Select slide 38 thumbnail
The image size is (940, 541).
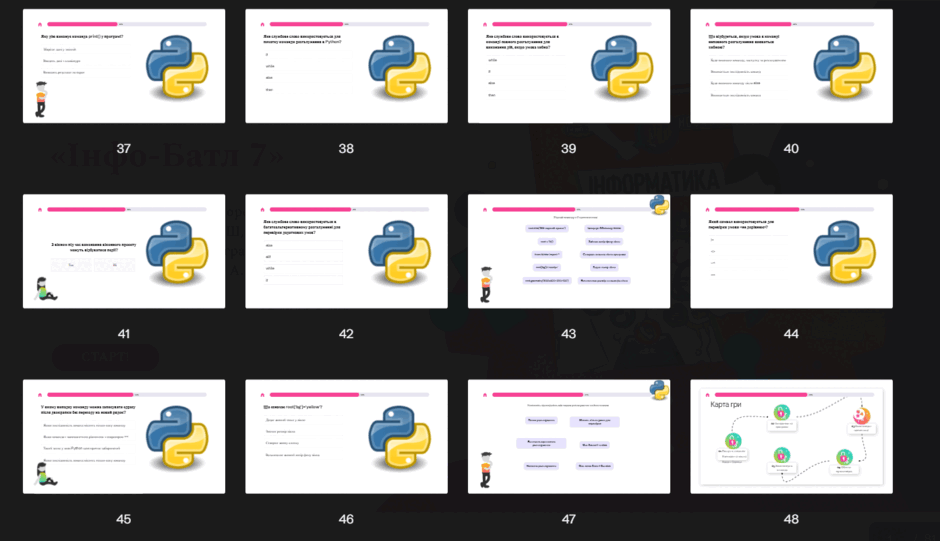pyautogui.click(x=347, y=66)
